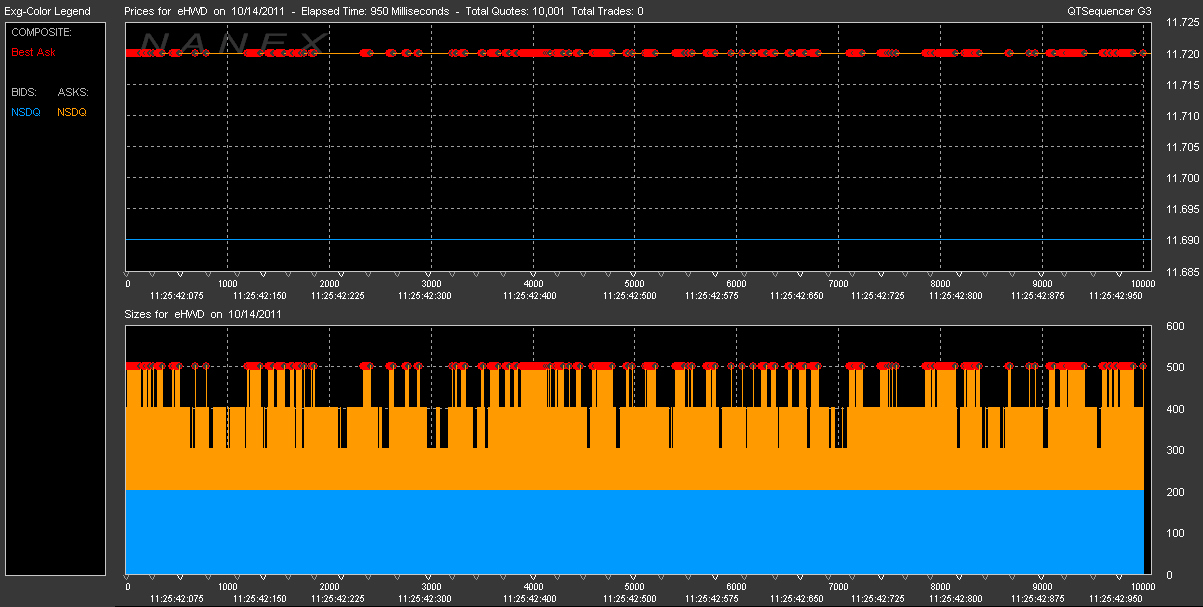Click the red 'Best Ask' legend entry
Image resolution: width=1203 pixels, height=607 pixels.
[32, 52]
